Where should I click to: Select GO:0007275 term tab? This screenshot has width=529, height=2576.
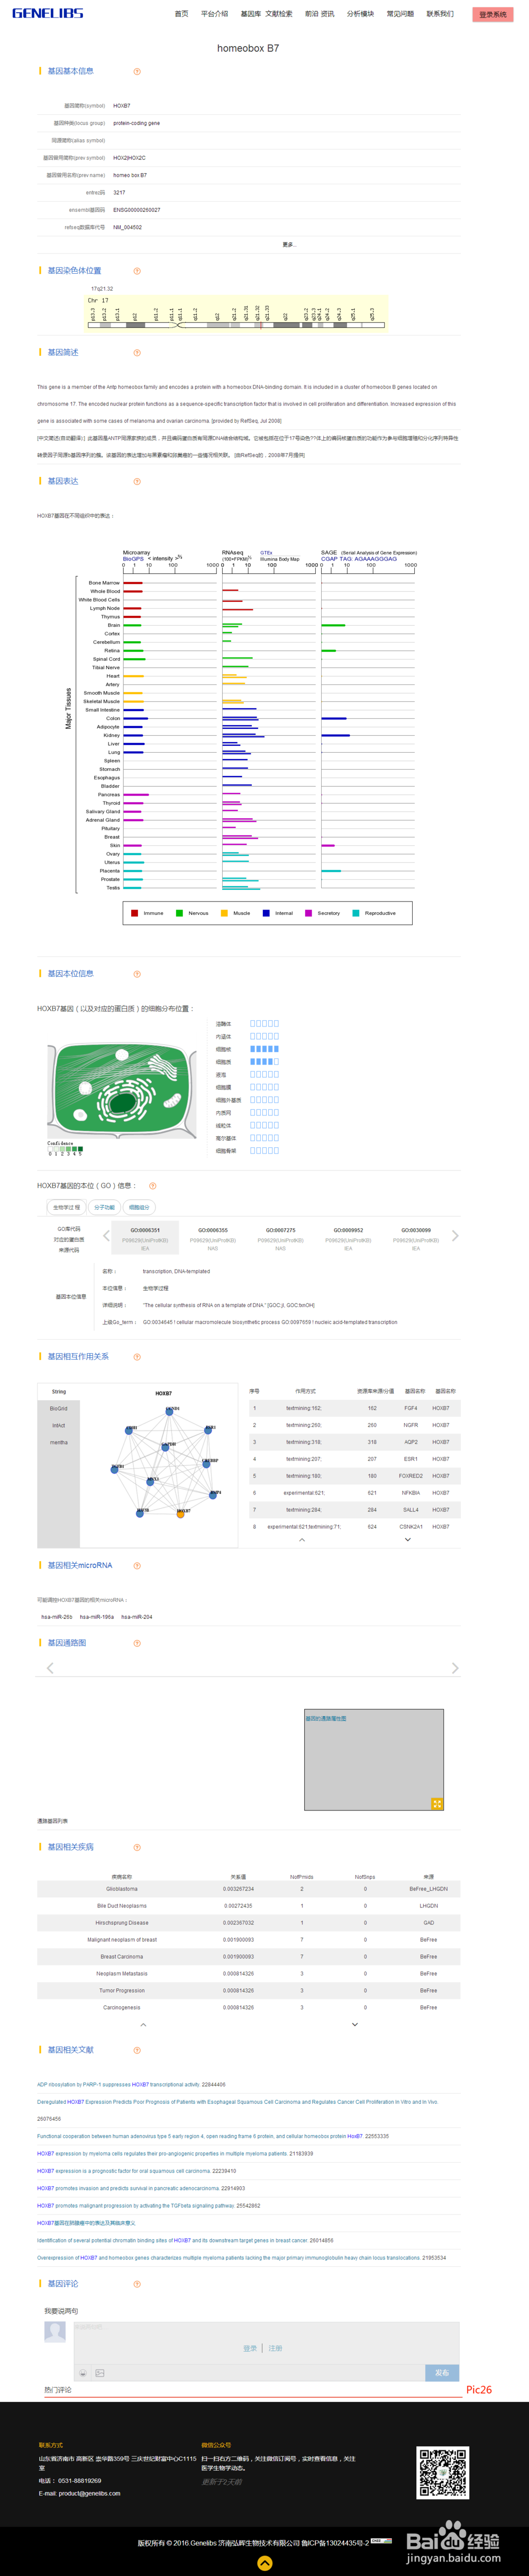click(x=280, y=1238)
